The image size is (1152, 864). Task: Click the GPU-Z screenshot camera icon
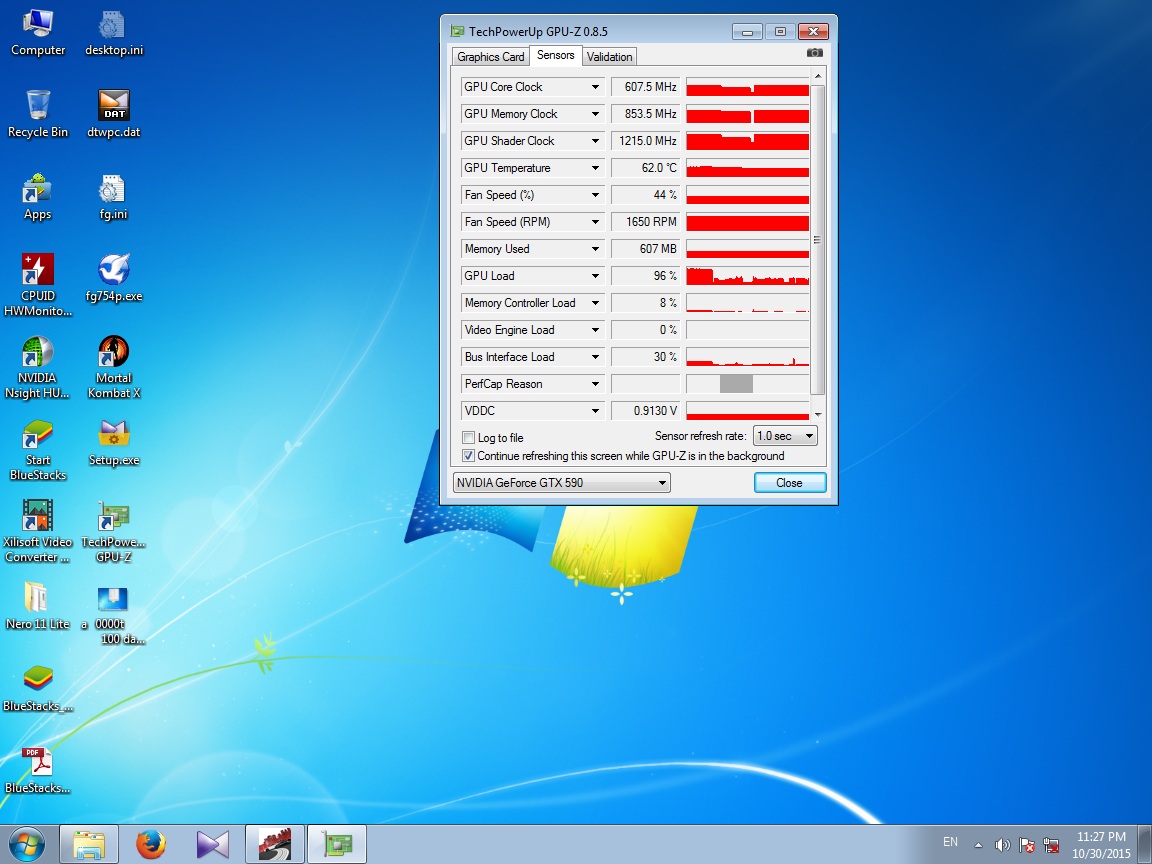pyautogui.click(x=814, y=53)
